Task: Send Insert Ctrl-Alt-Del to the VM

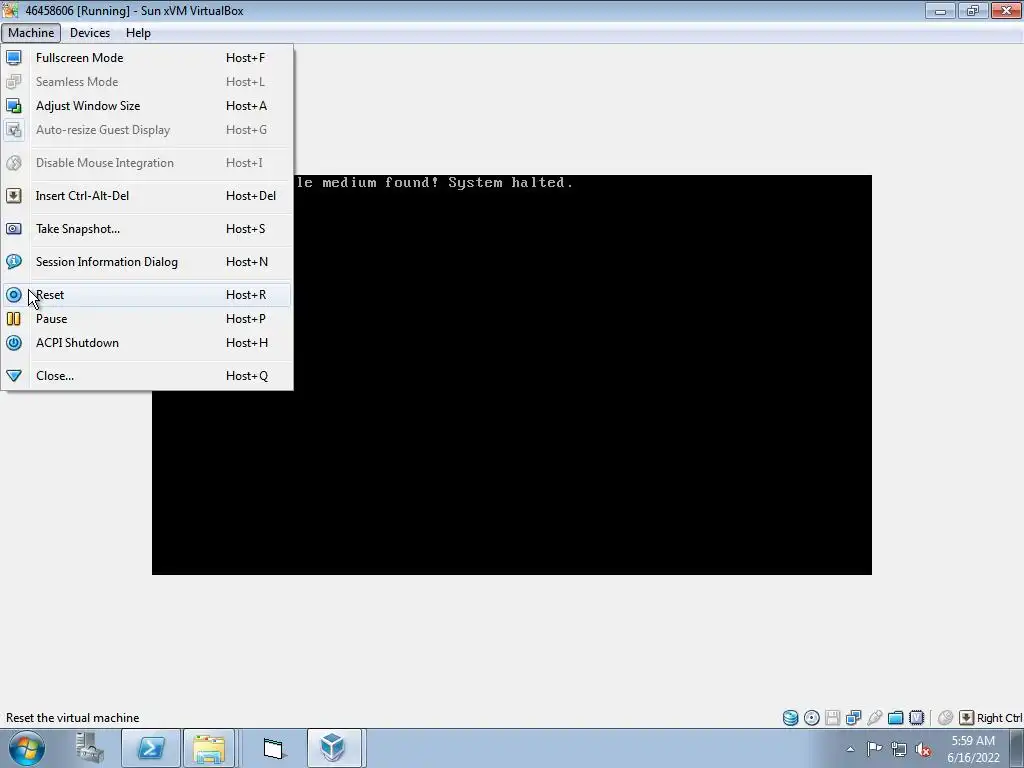Action: pos(147,196)
